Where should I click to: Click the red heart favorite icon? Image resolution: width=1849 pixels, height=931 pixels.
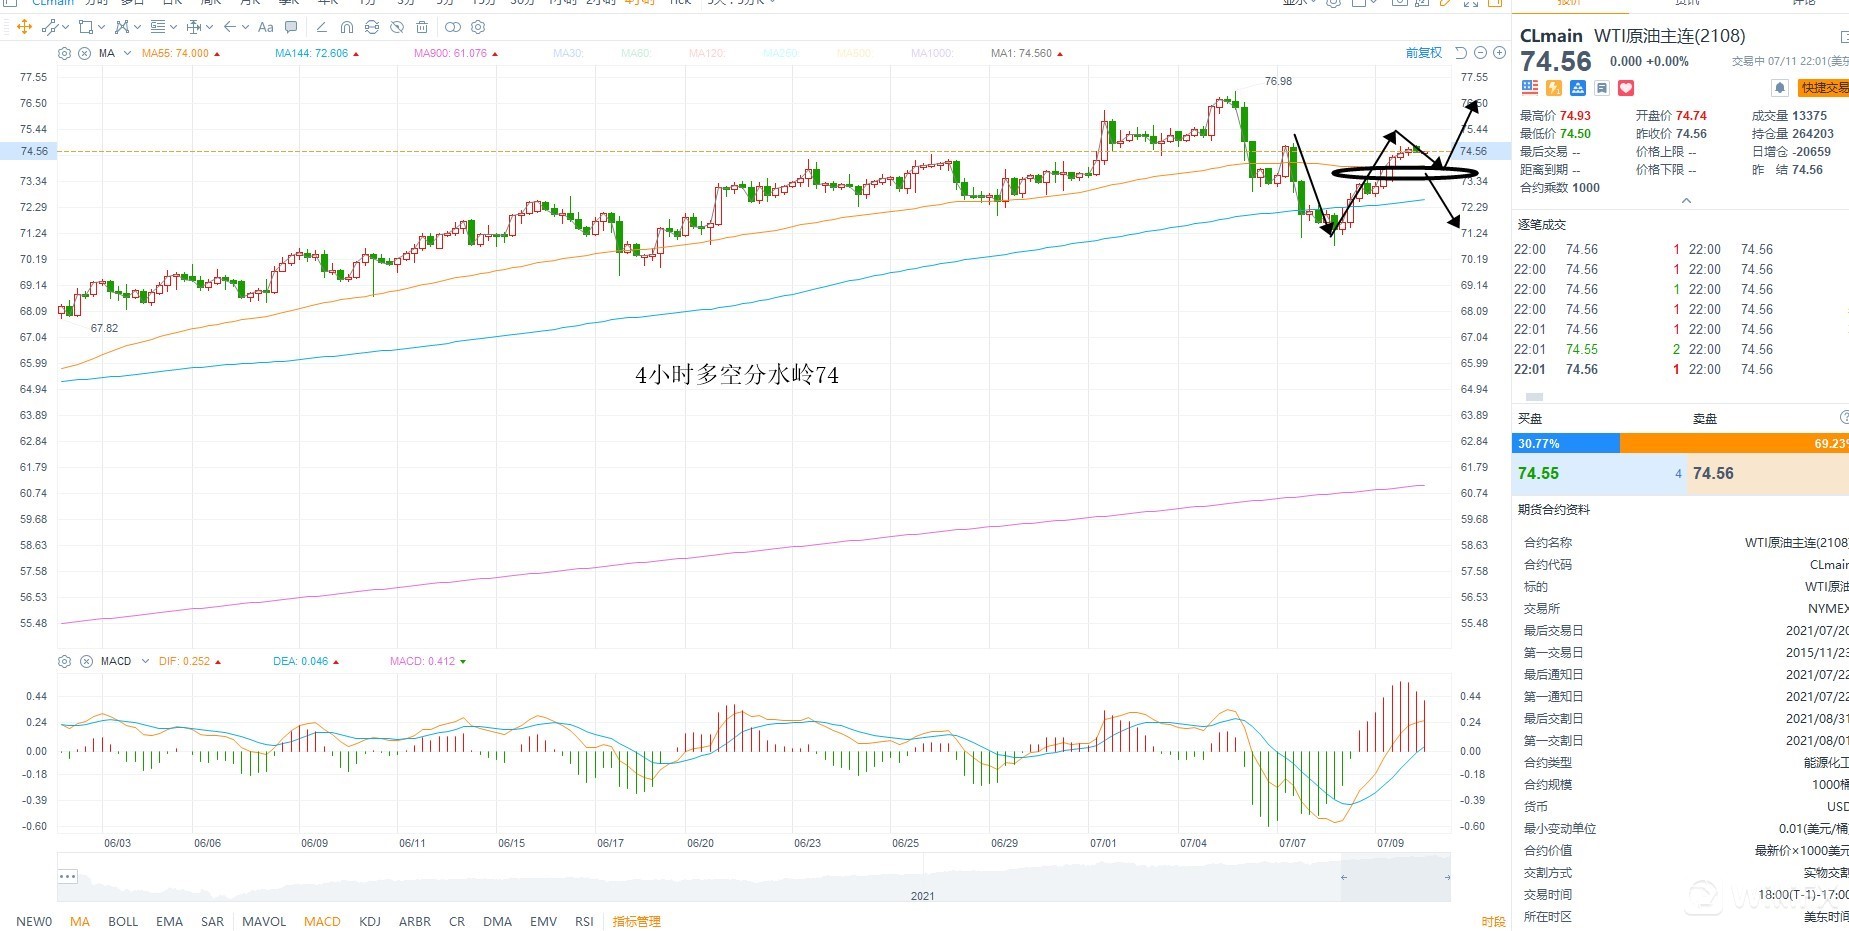coord(1626,88)
